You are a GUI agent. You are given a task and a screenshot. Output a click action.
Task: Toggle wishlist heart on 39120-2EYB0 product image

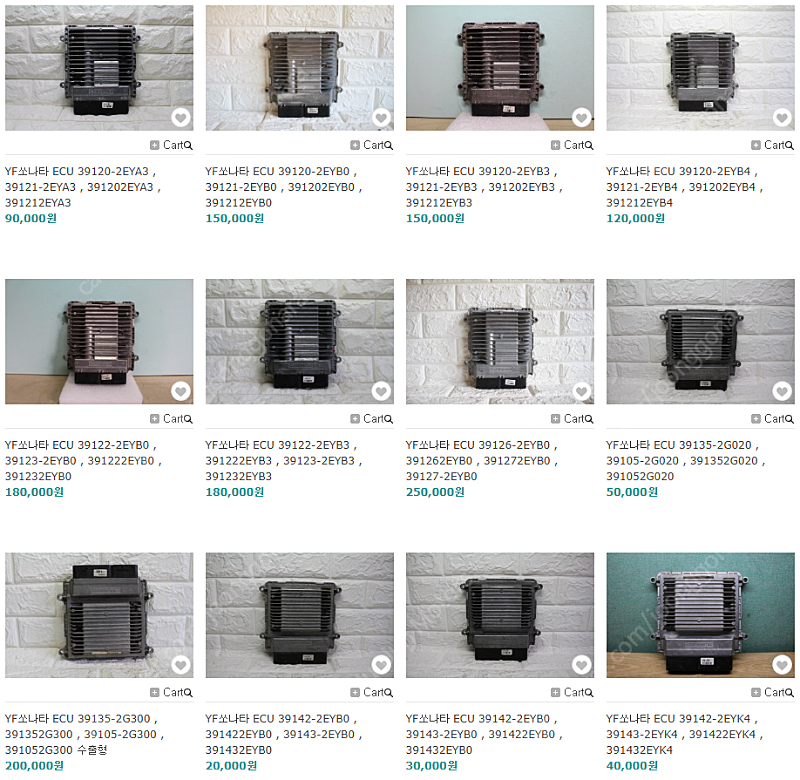(381, 118)
